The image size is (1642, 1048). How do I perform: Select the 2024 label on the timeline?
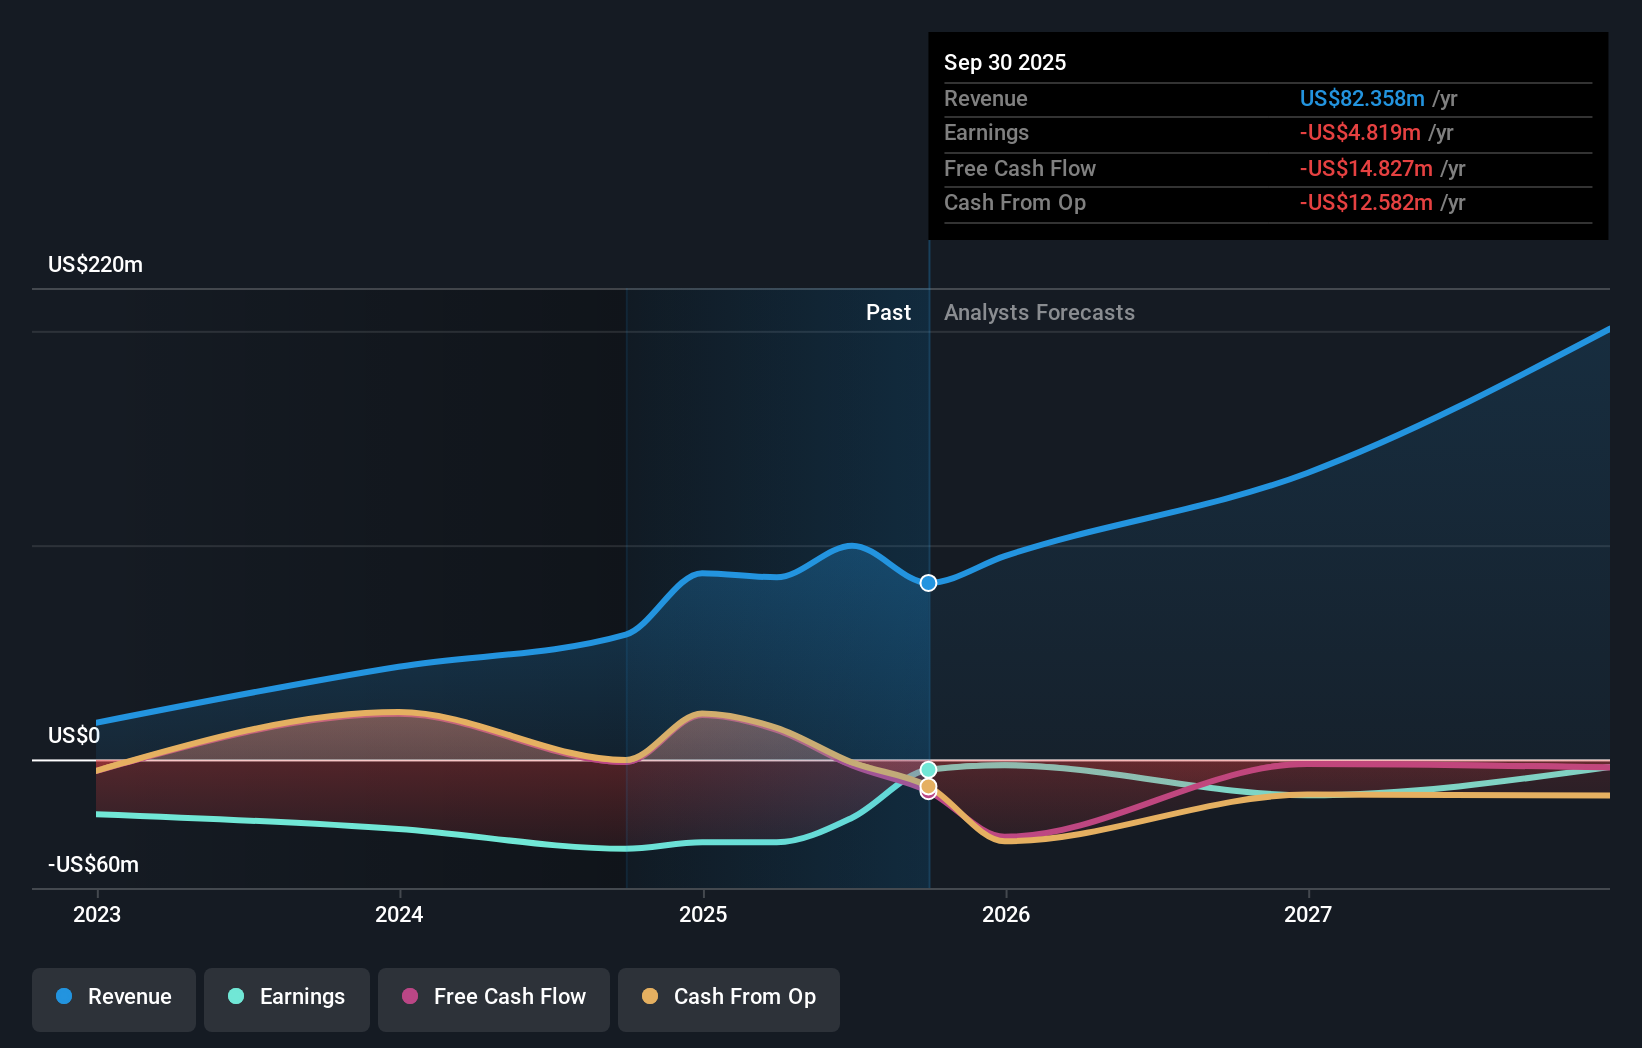pos(399,913)
